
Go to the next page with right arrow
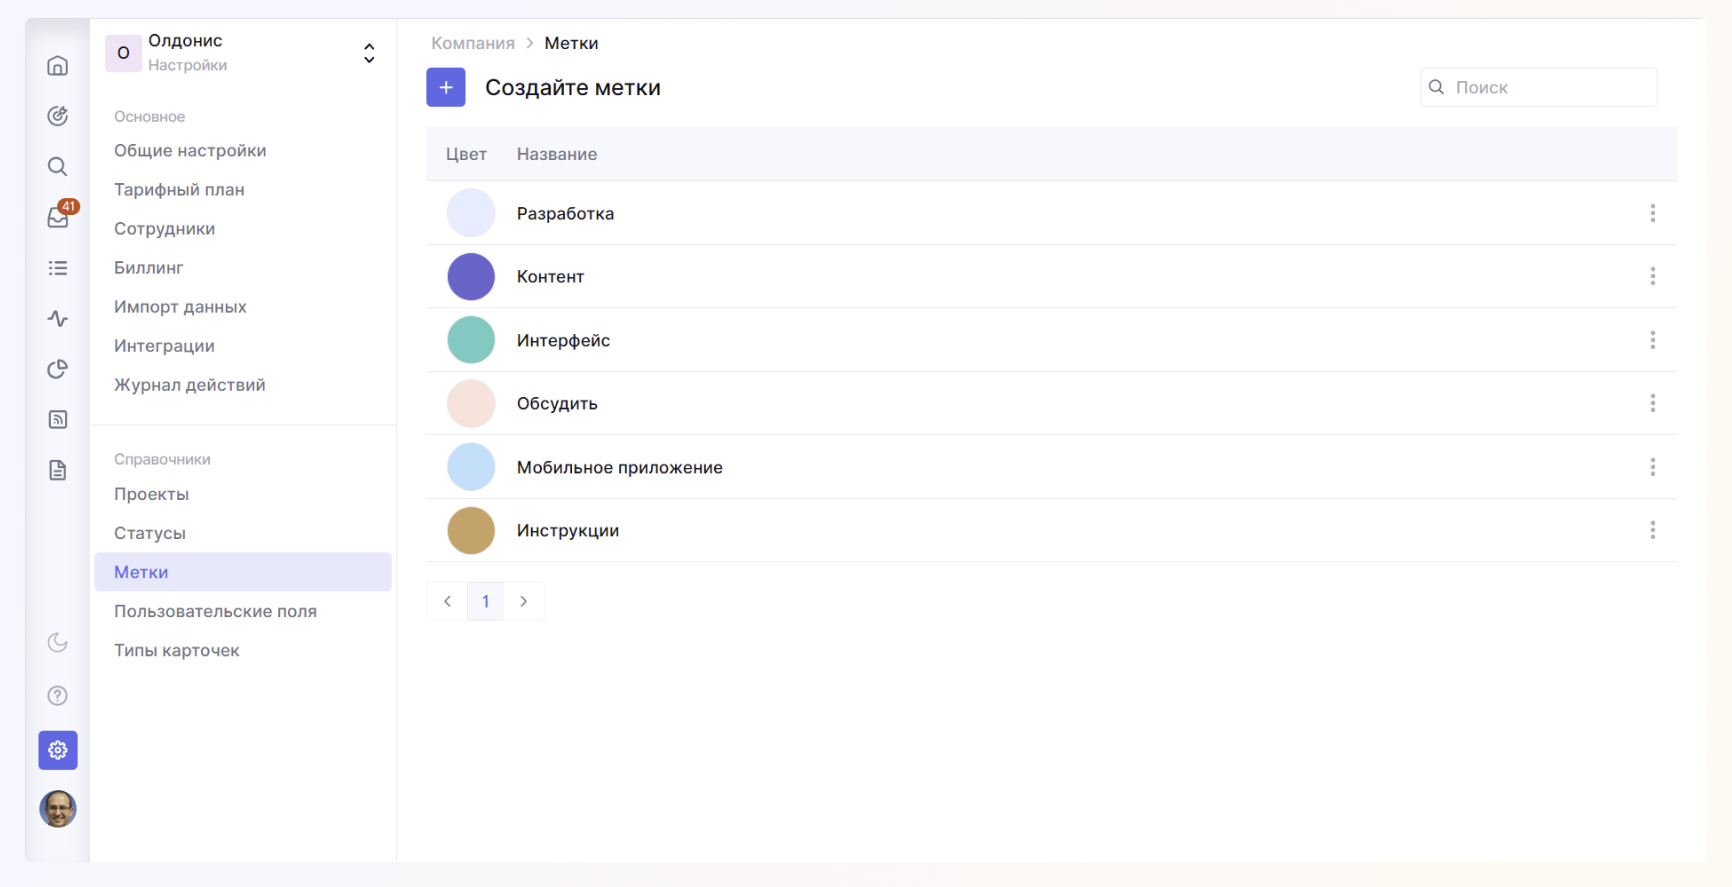click(x=523, y=601)
